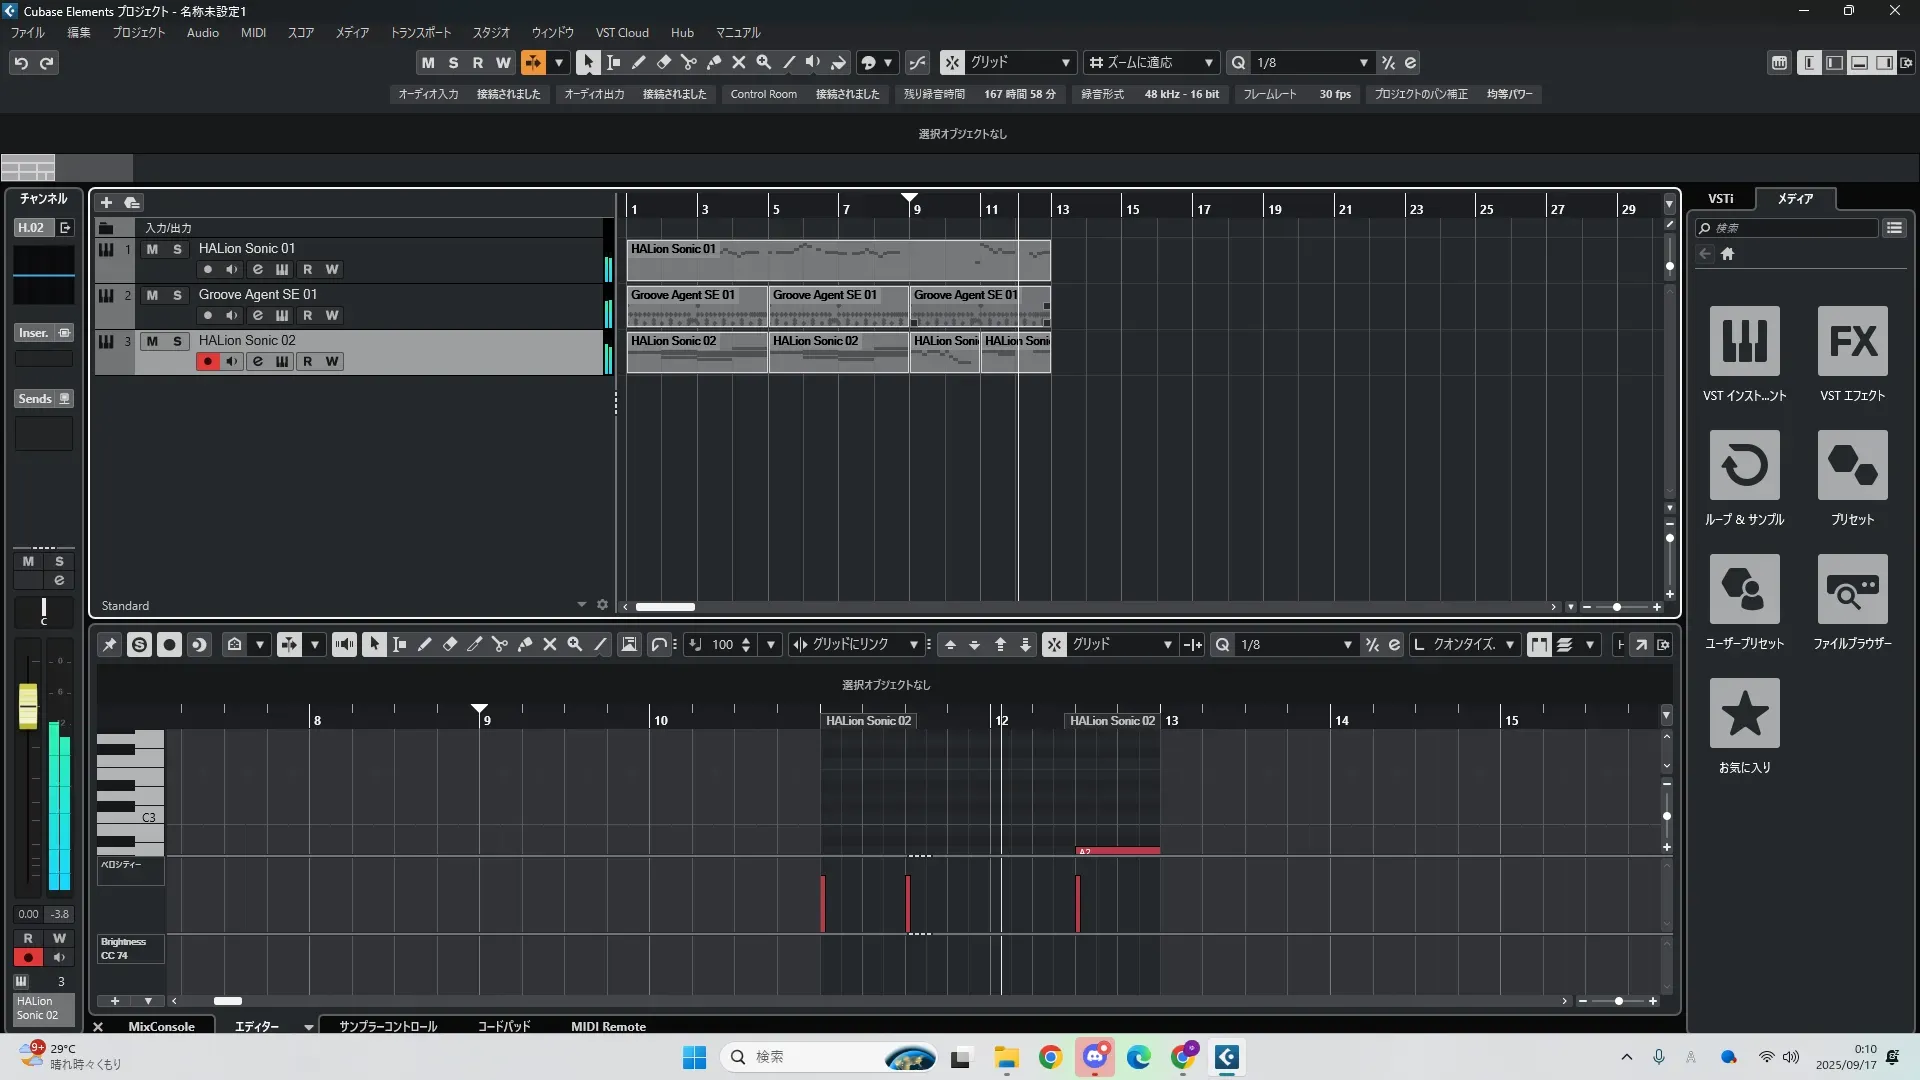Switch to the MixConsole tab

[x=161, y=1026]
